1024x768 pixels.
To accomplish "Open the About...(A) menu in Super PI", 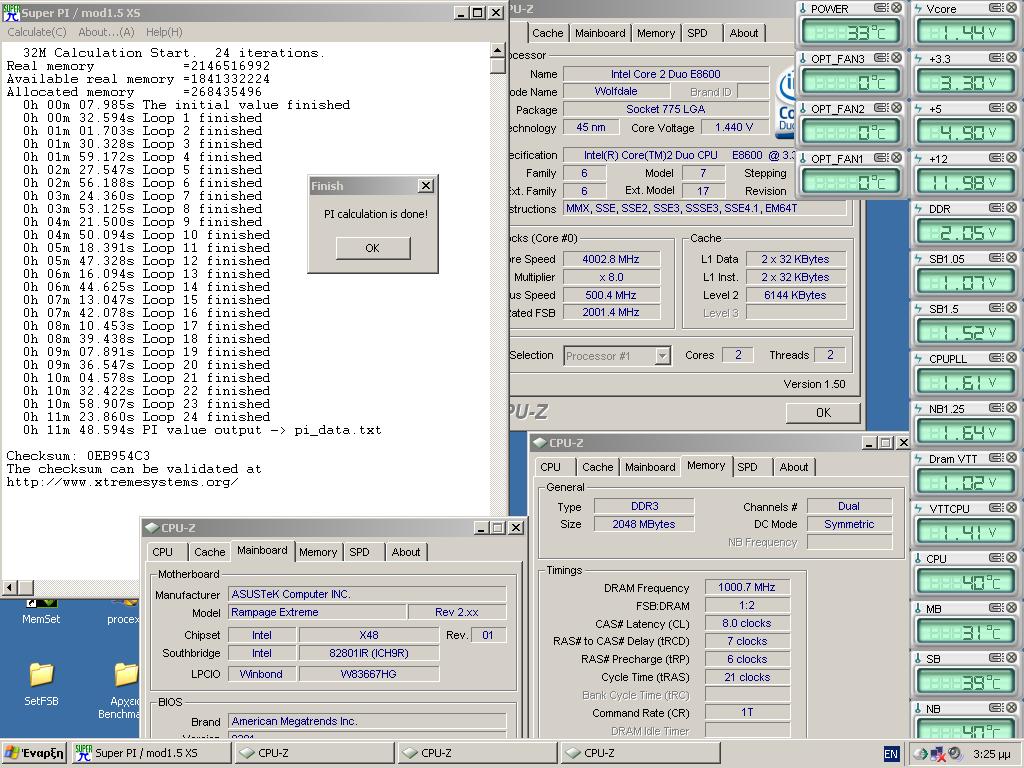I will point(106,32).
